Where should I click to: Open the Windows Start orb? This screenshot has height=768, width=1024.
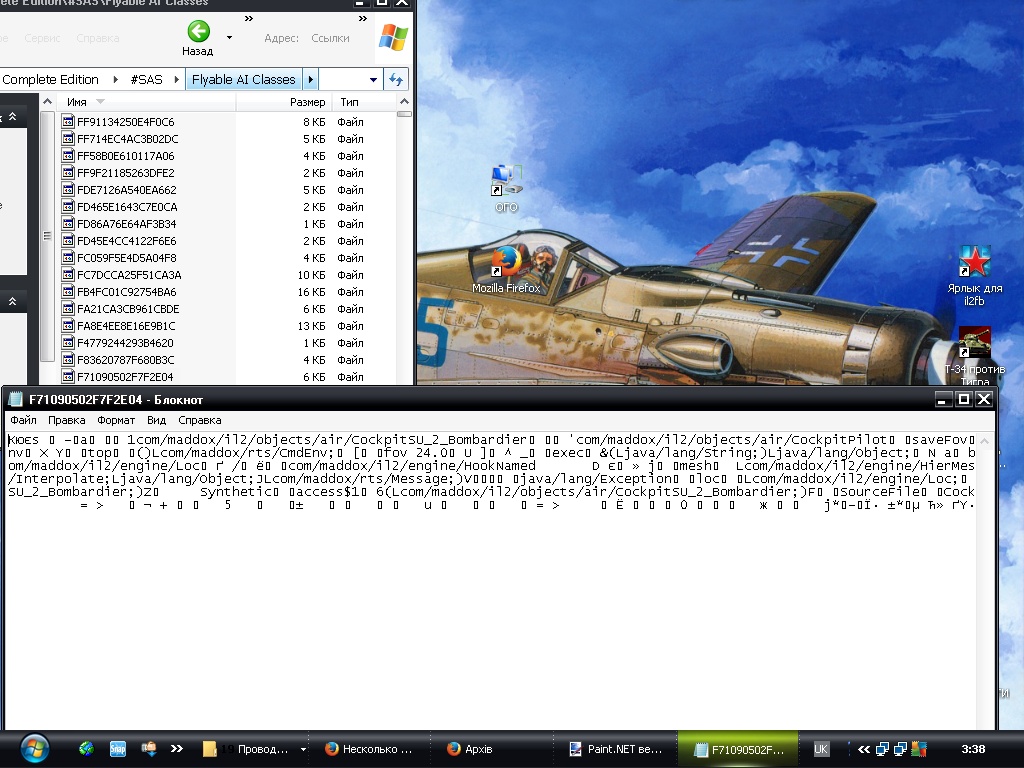34,749
